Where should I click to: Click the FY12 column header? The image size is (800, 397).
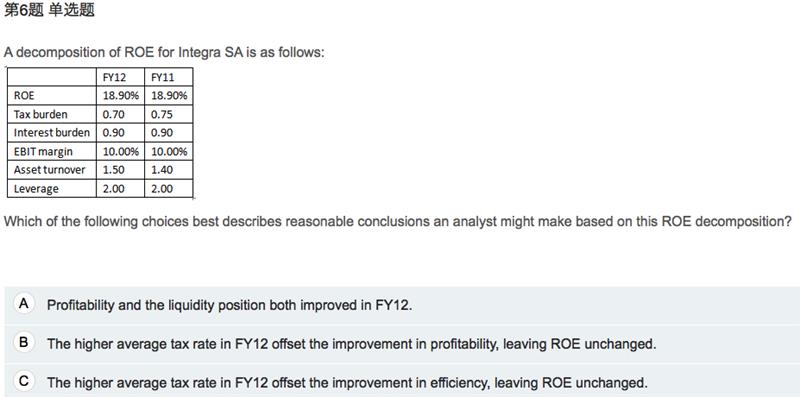[x=114, y=78]
